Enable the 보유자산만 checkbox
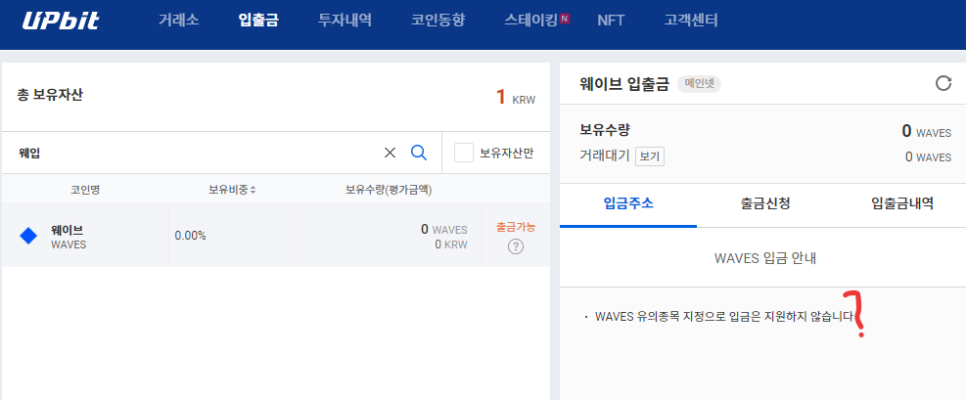The image size is (966, 400). click(463, 153)
